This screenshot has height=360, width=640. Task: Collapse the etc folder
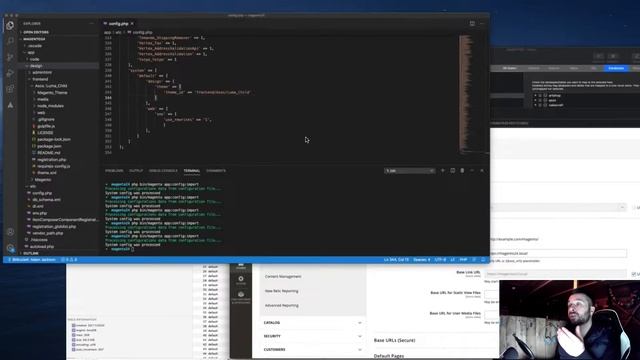[33, 186]
